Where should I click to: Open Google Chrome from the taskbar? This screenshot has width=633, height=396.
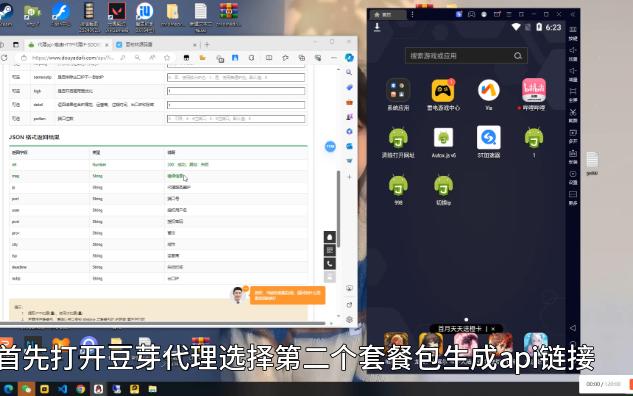(80, 389)
